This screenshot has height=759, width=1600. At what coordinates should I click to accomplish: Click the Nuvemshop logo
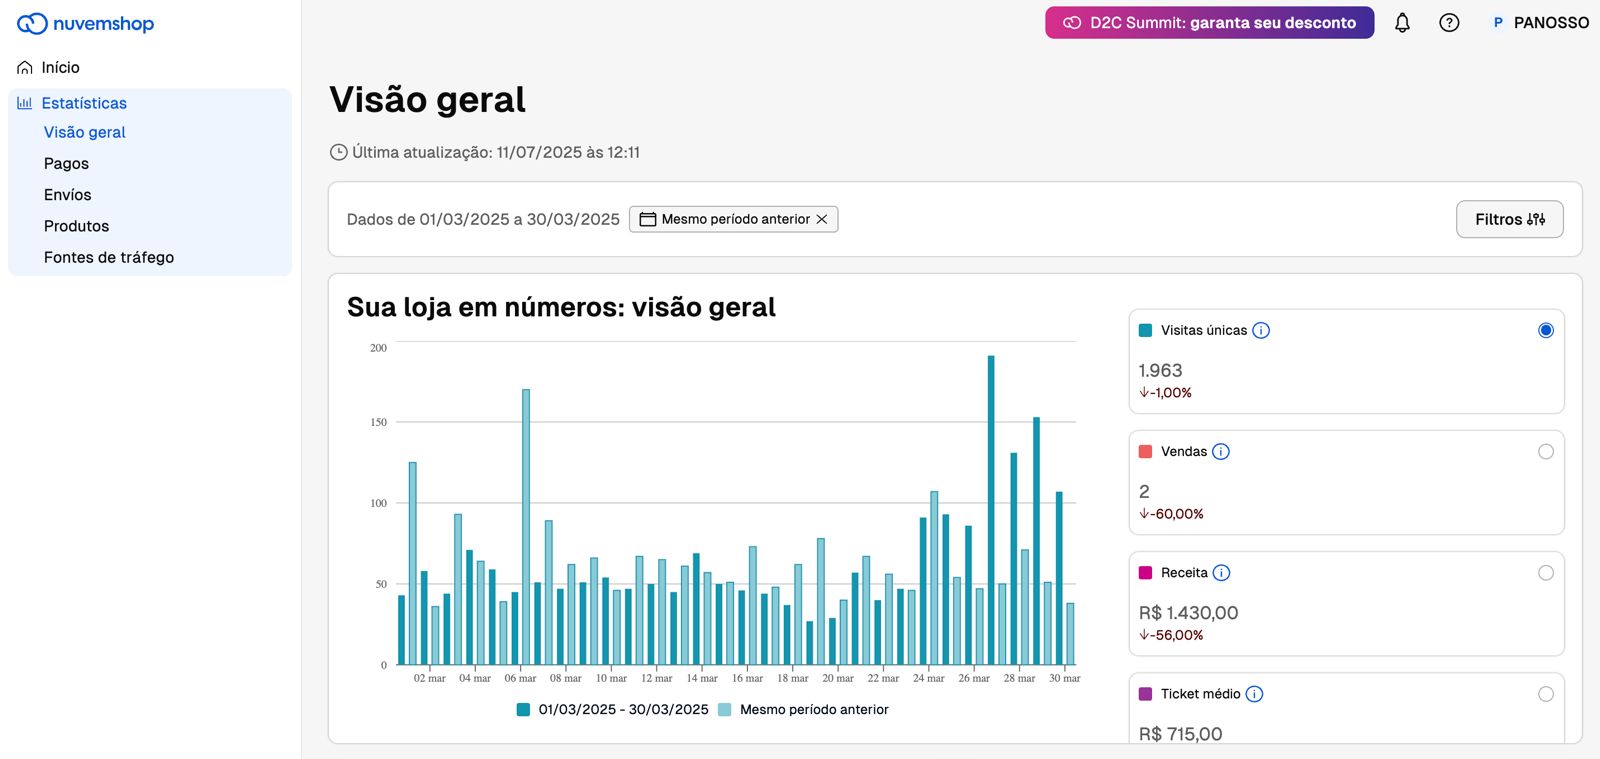pyautogui.click(x=86, y=23)
